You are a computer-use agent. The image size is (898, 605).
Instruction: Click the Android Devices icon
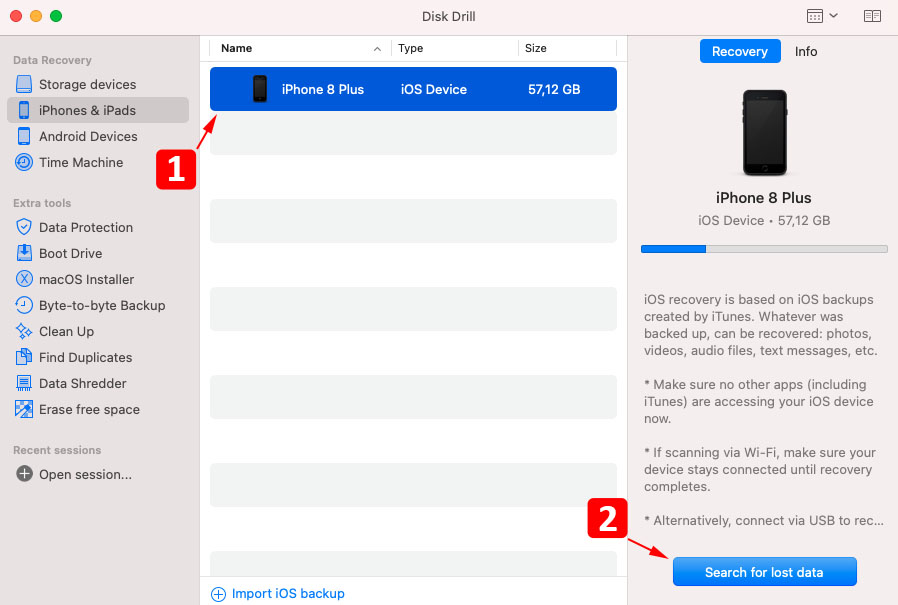point(24,136)
